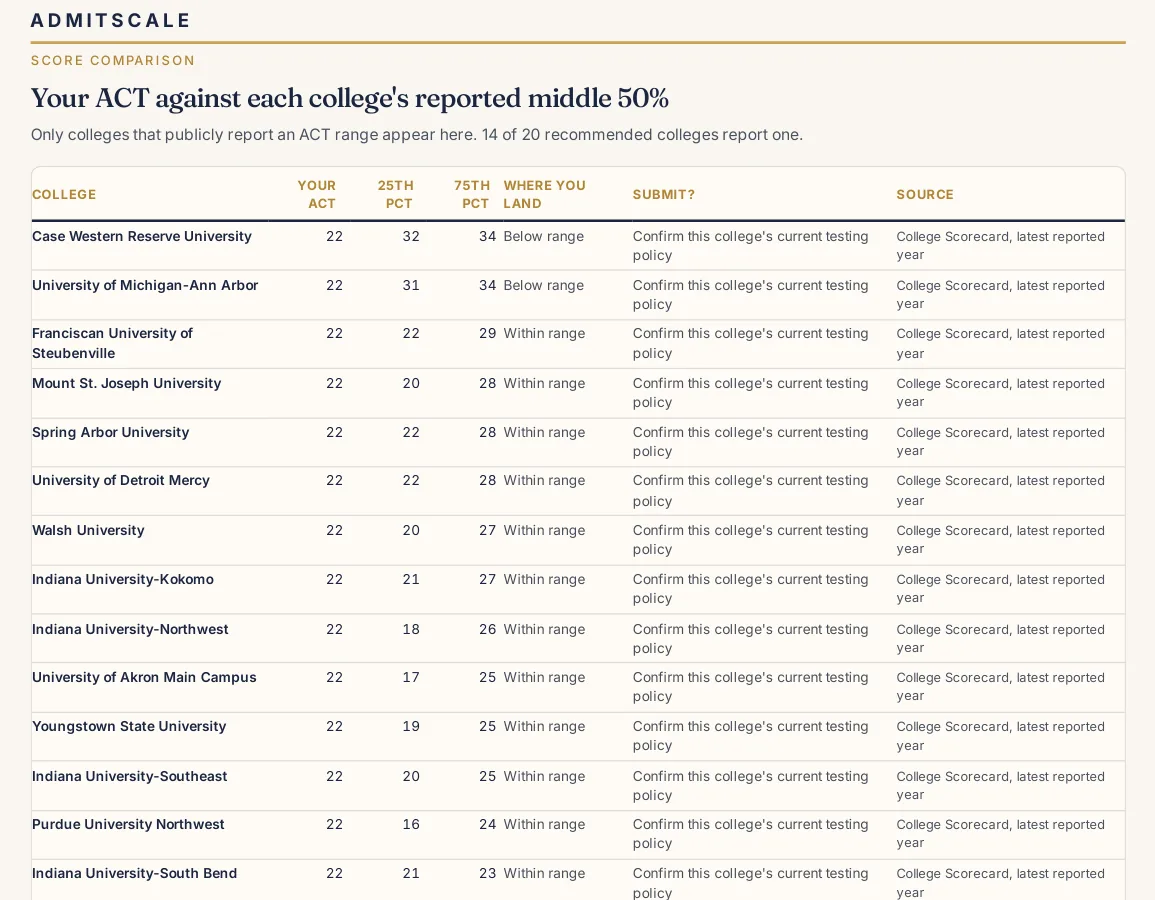The width and height of the screenshot is (1155, 900).
Task: Select Indiana University-South Bend name
Action: 134,873
